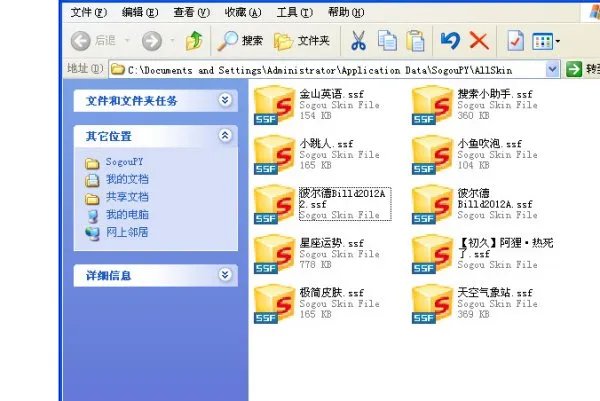
Task: Undo with the blue curved arrow
Action: click(450, 41)
